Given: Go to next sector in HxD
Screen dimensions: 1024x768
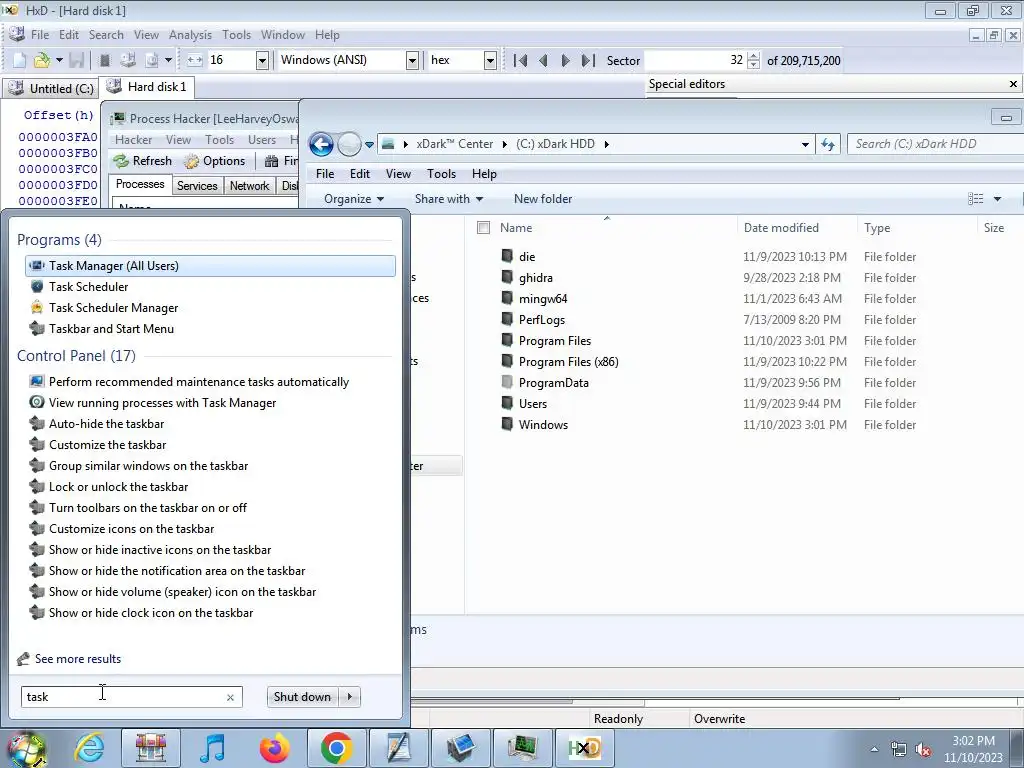Looking at the screenshot, I should 565,61.
